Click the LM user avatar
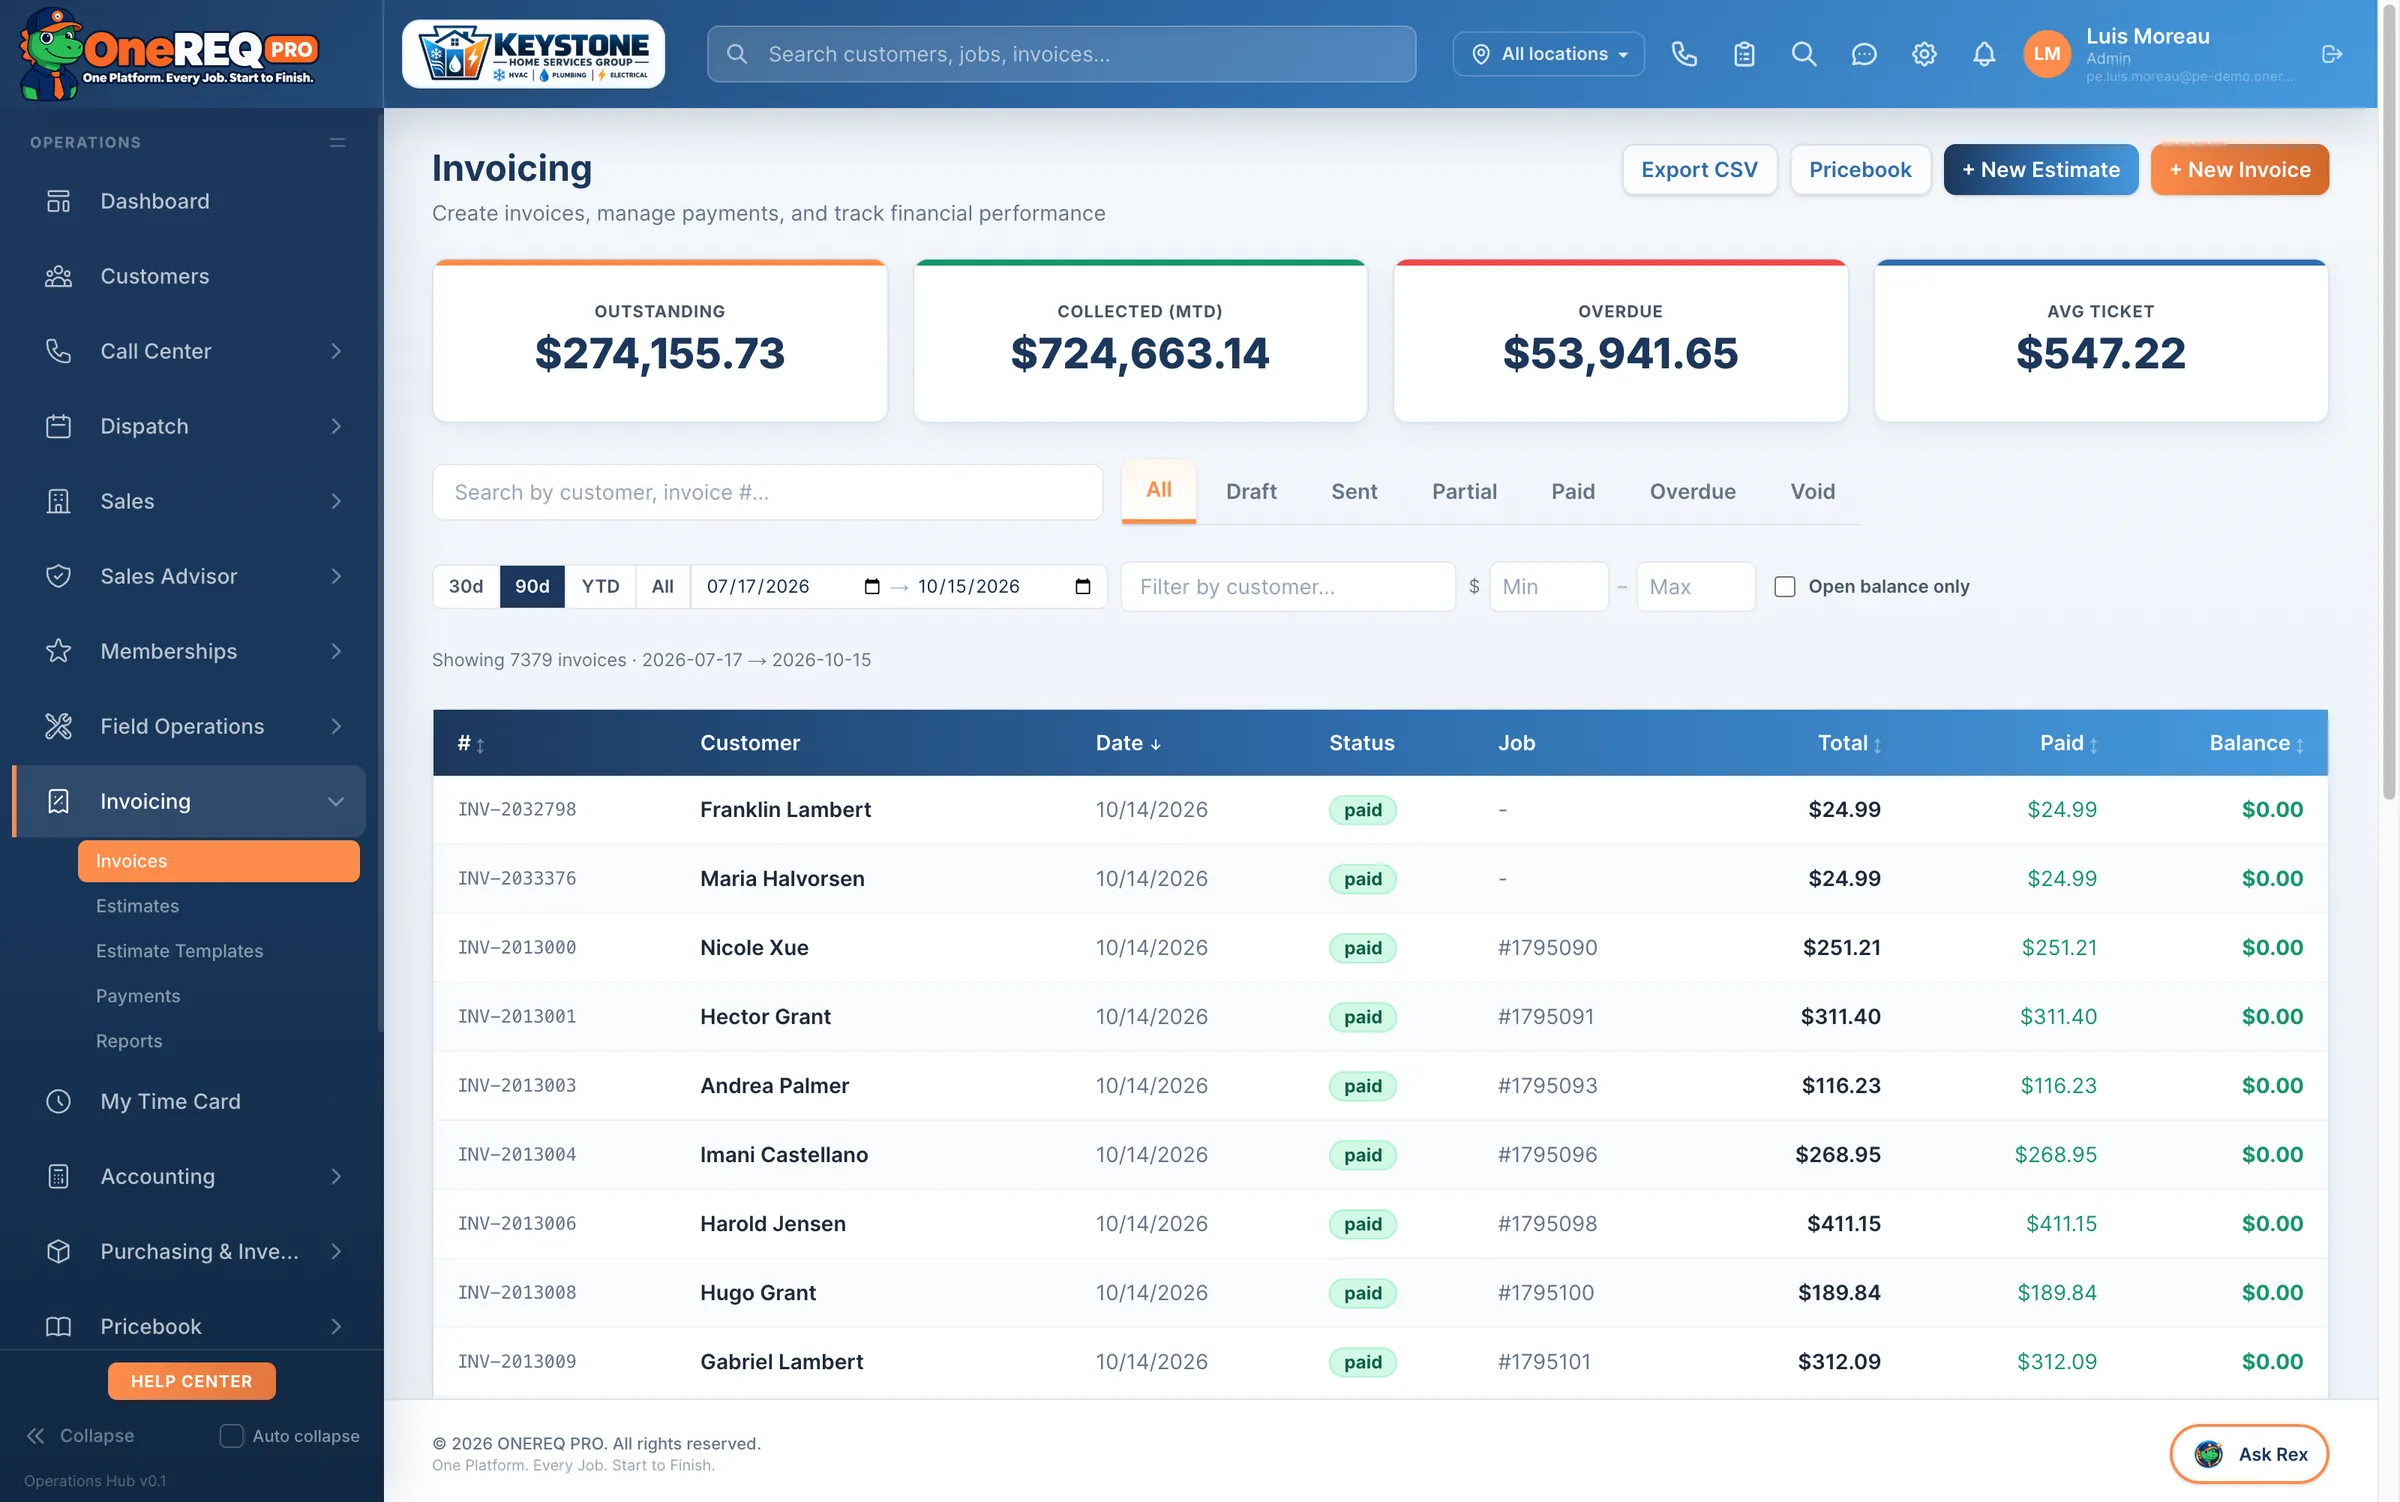2400x1502 pixels. coord(2047,54)
